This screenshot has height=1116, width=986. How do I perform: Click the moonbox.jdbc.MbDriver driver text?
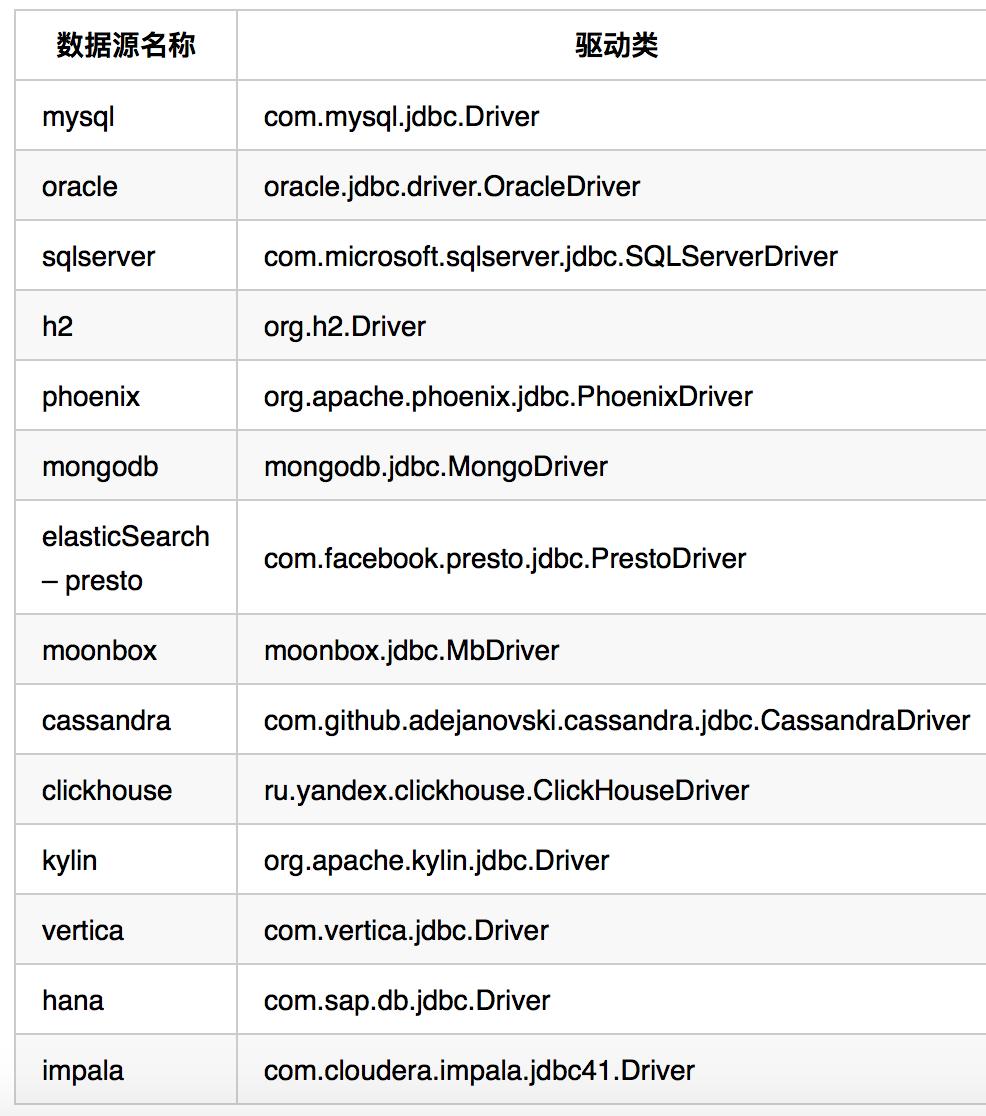(x=411, y=651)
